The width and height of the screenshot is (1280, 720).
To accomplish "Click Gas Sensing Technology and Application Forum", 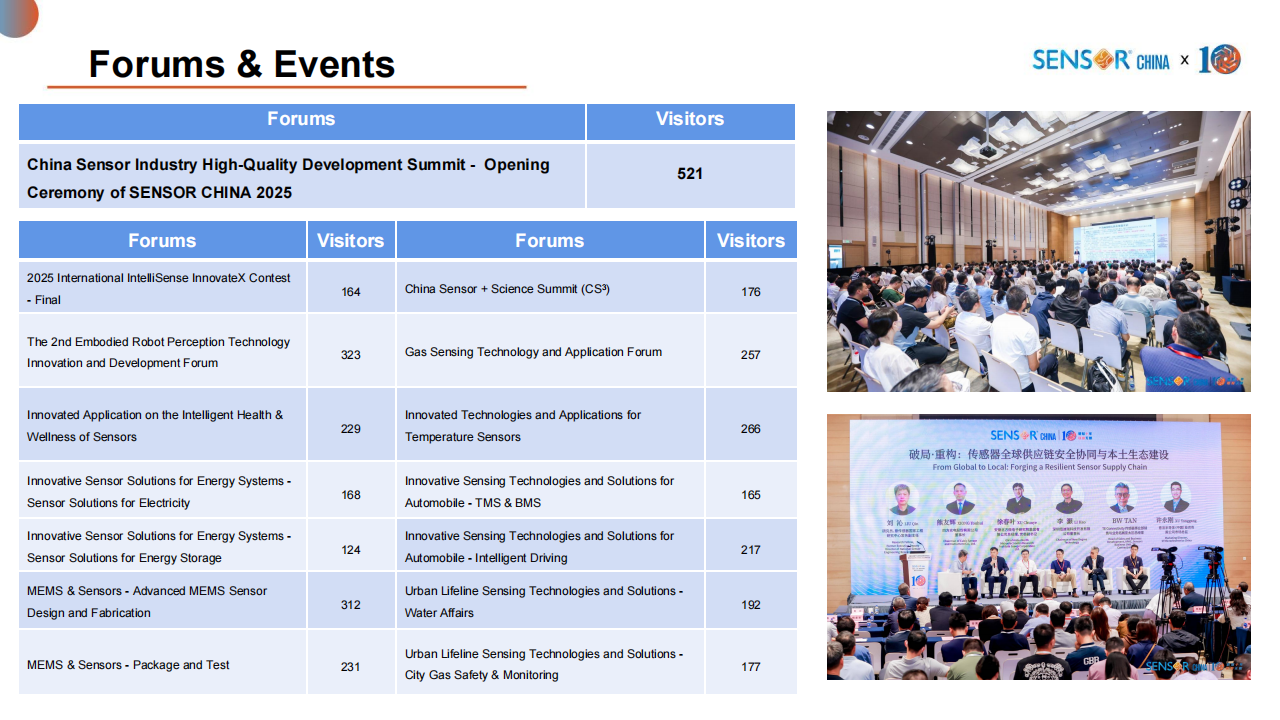I will tap(533, 352).
